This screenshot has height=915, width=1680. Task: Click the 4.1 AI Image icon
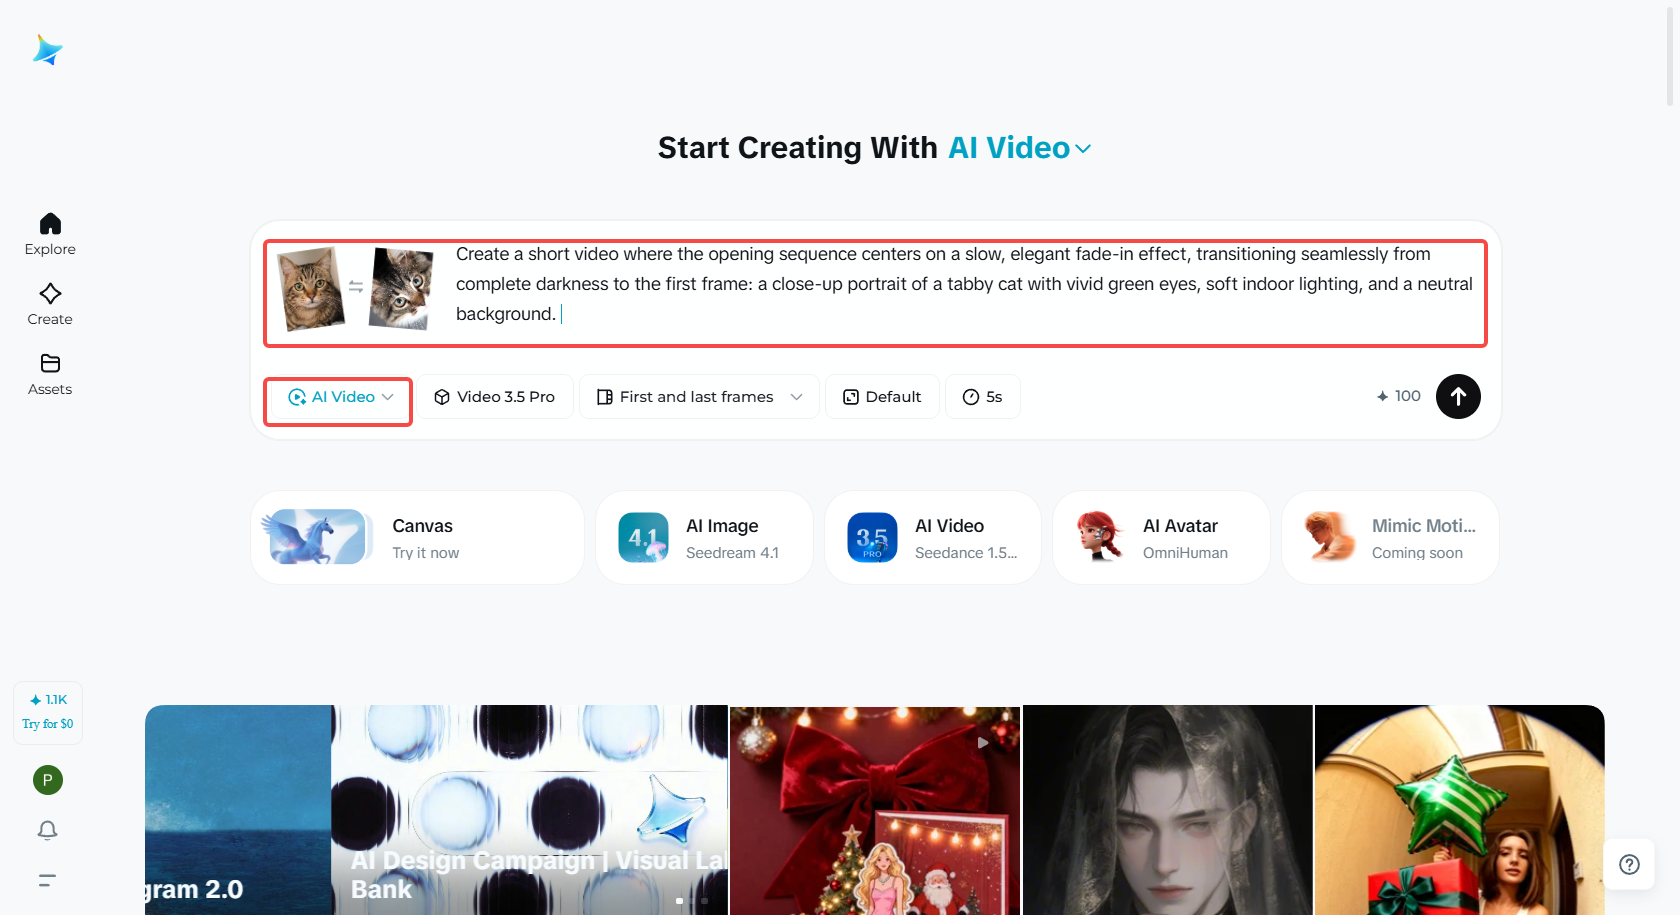643,538
